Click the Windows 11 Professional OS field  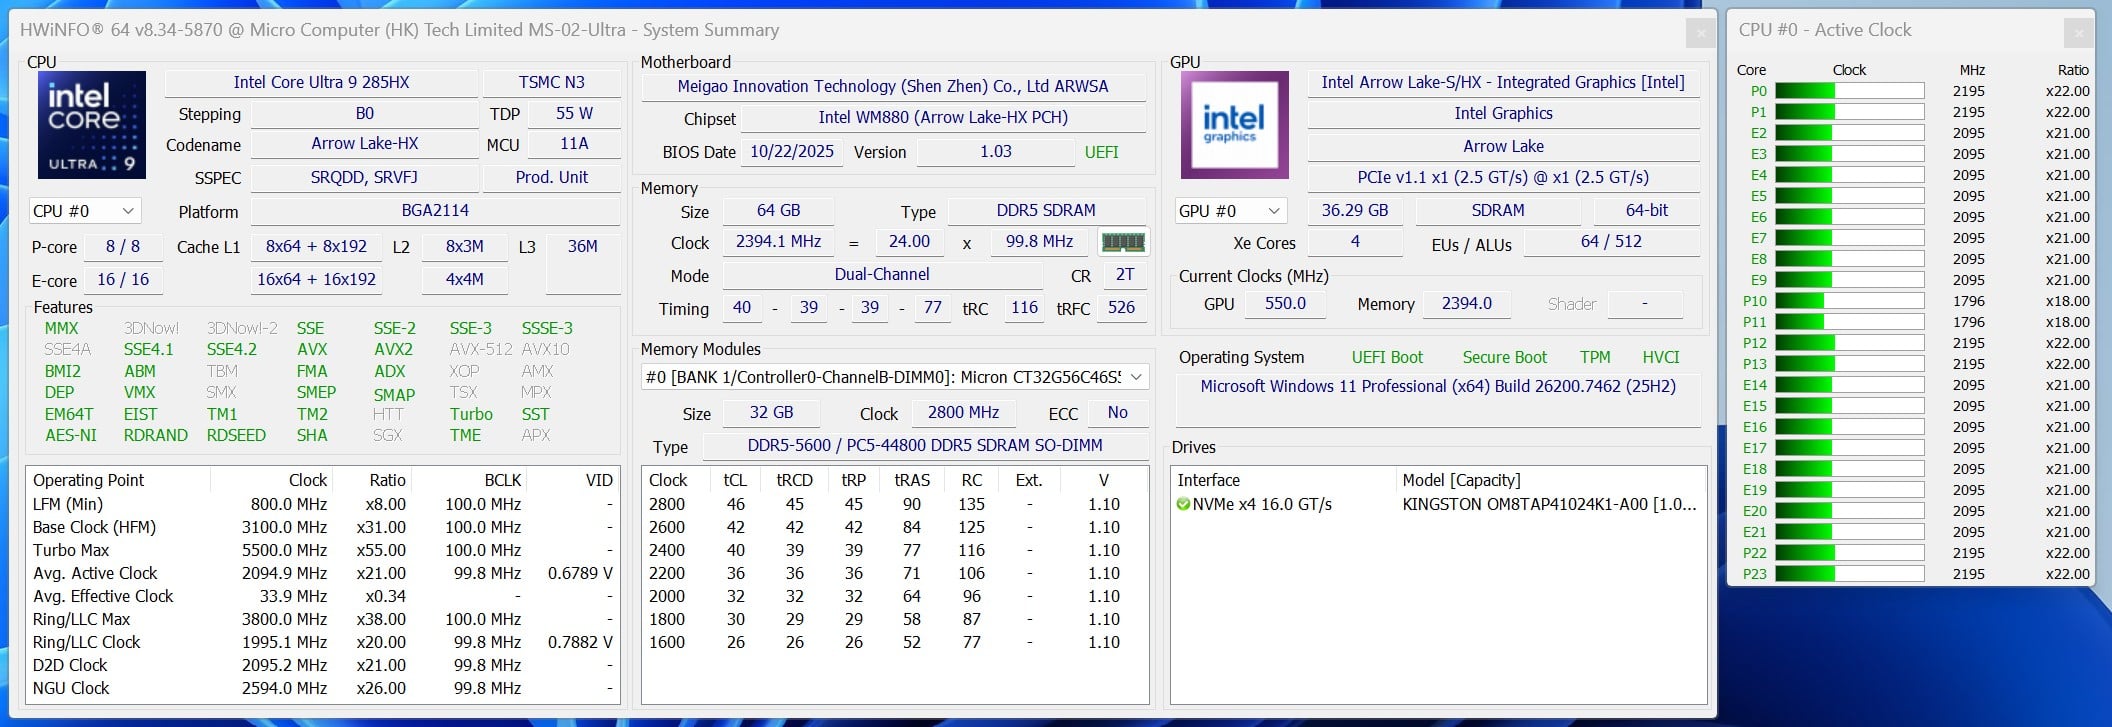(1437, 387)
